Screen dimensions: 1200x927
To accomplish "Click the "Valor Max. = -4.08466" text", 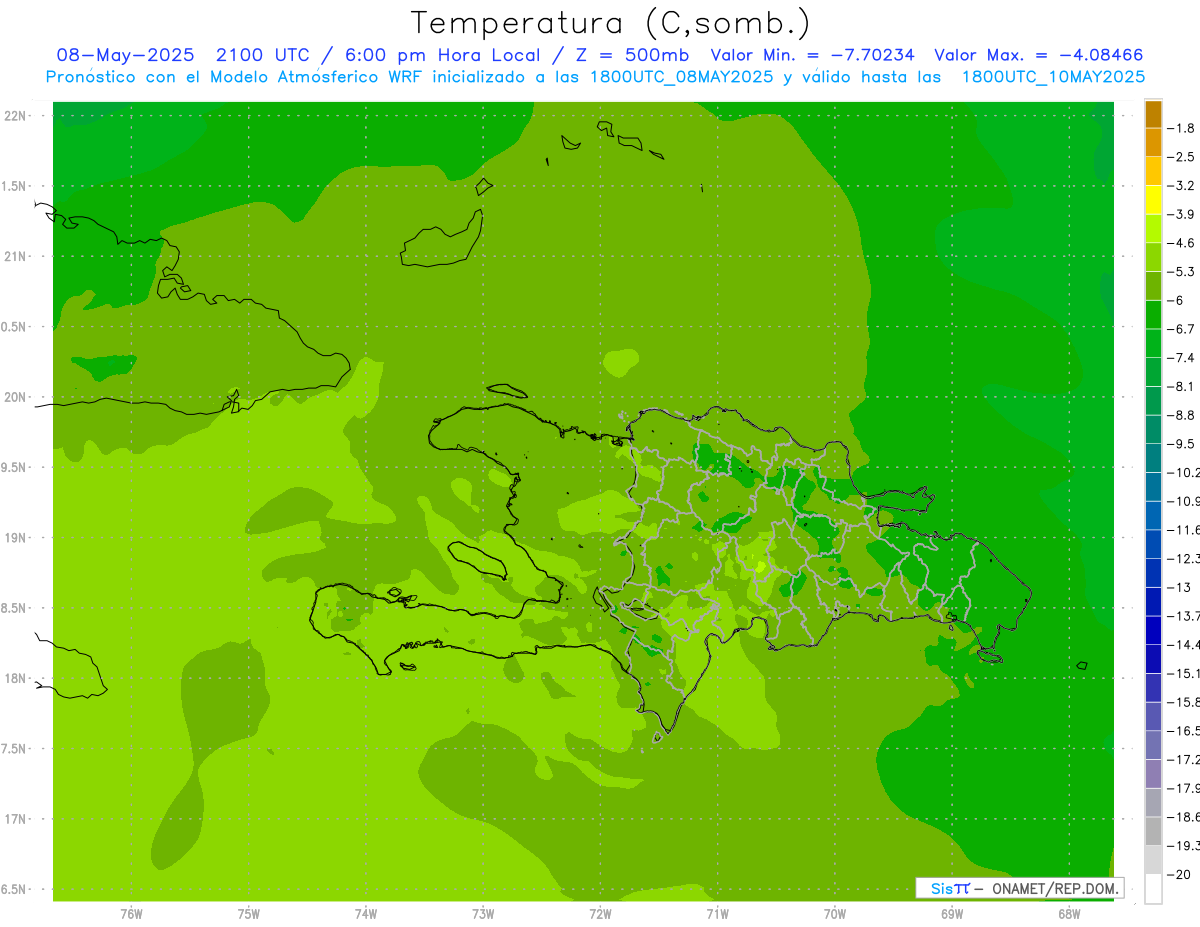I will coord(1039,55).
